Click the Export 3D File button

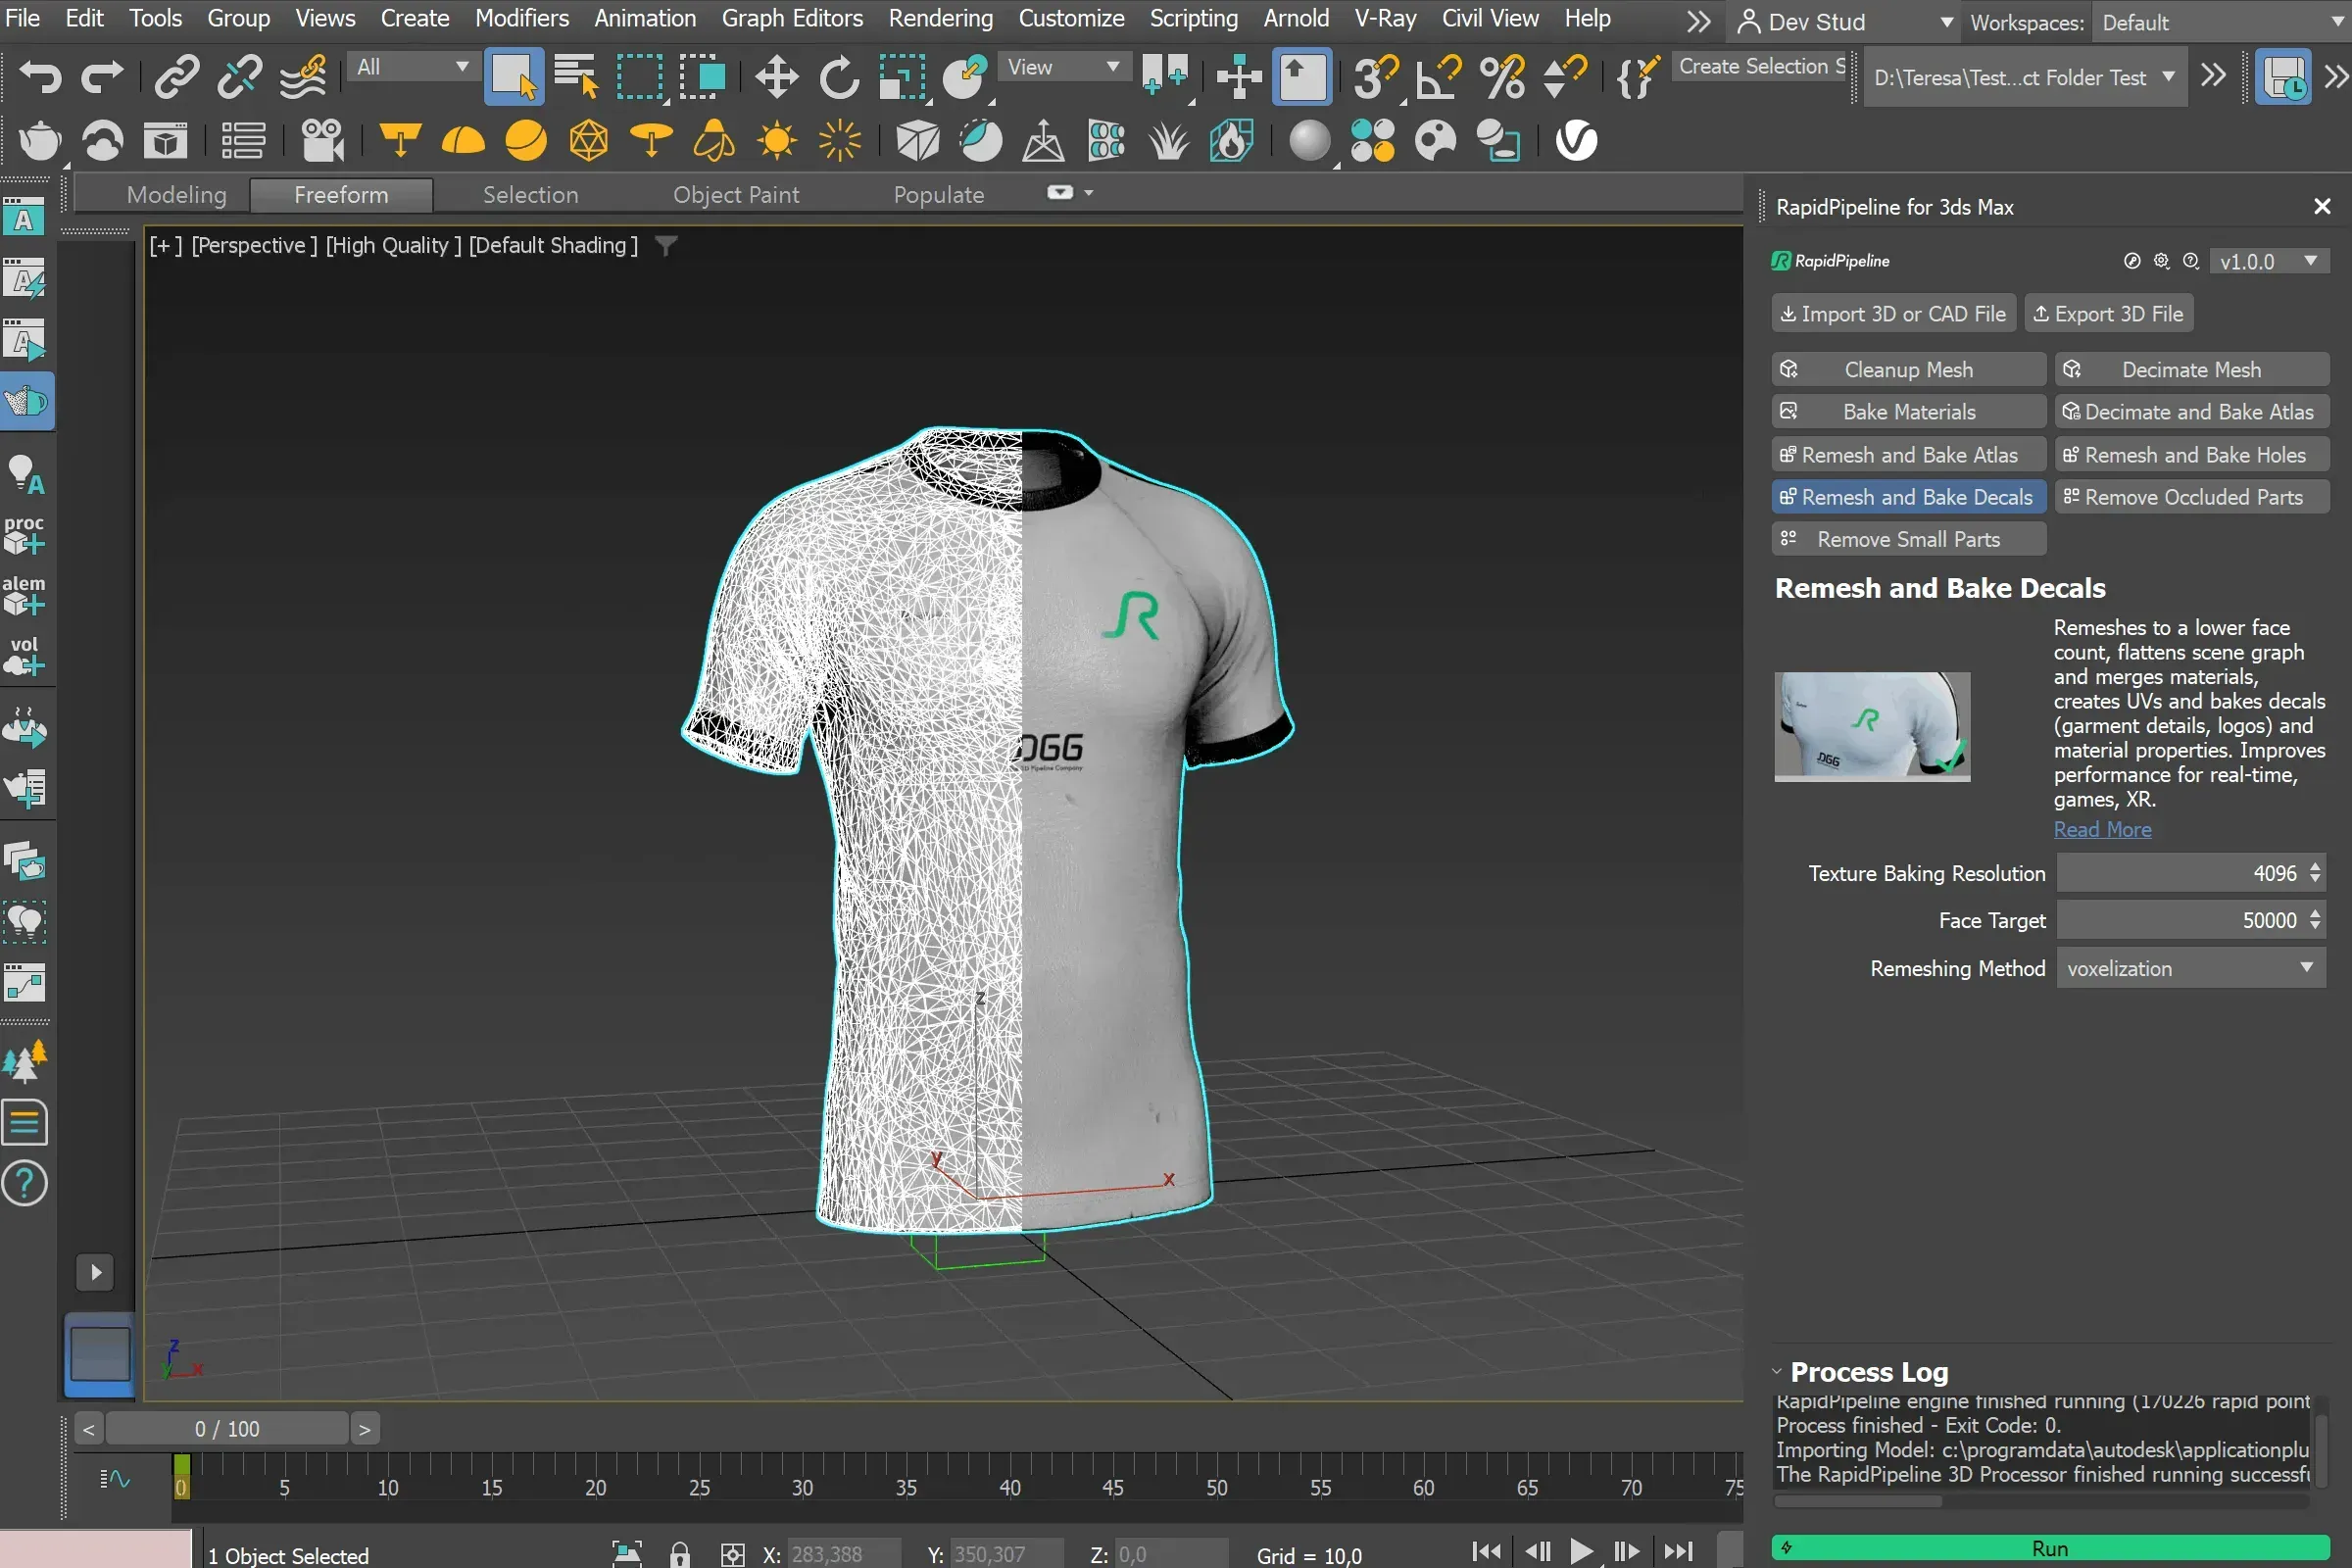pos(2108,314)
